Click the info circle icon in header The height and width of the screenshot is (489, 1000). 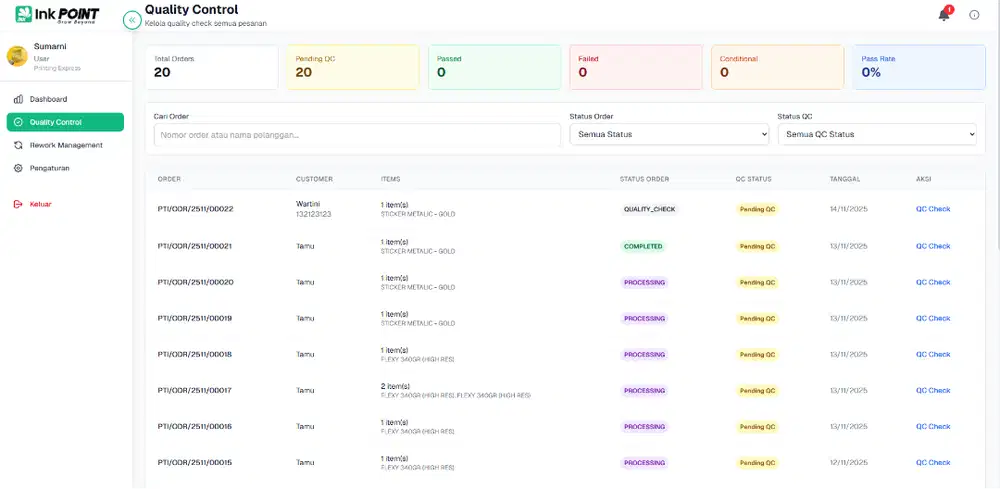pyautogui.click(x=974, y=15)
